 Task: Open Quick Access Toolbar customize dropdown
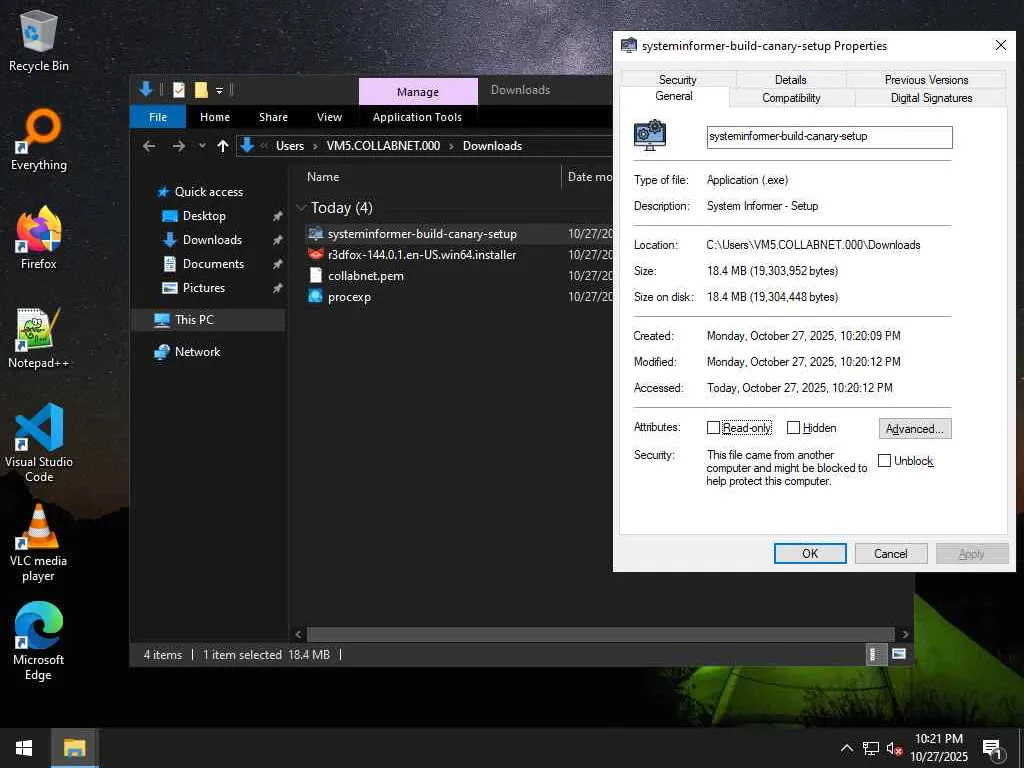tap(219, 91)
